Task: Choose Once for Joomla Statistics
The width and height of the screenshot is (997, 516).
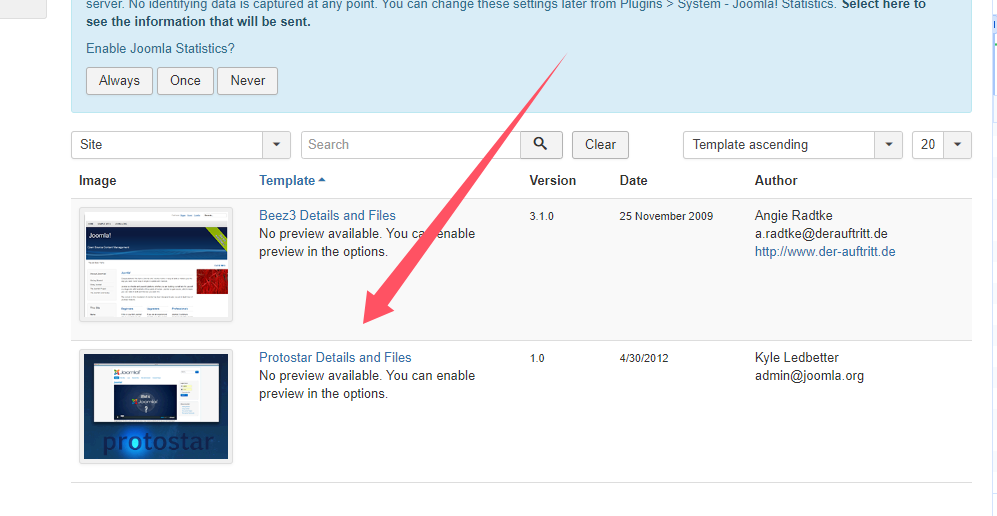Action: pos(185,81)
